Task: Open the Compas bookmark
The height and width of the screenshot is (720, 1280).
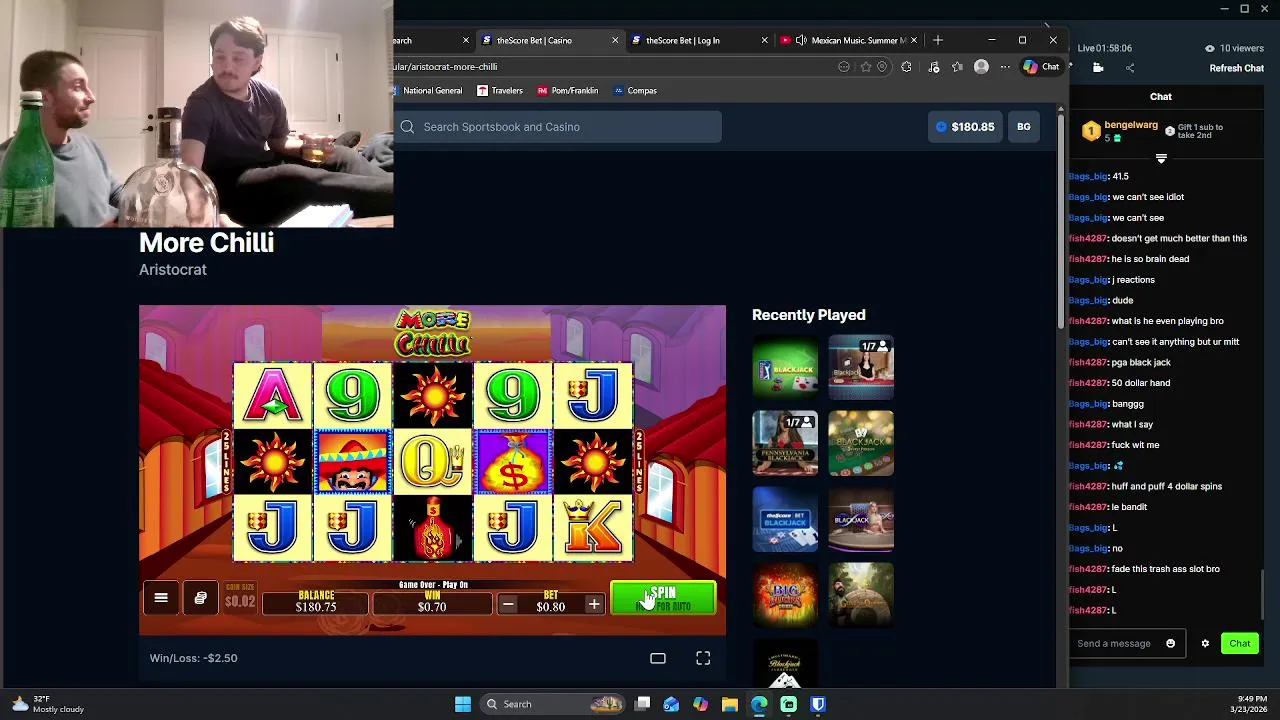Action: click(634, 90)
